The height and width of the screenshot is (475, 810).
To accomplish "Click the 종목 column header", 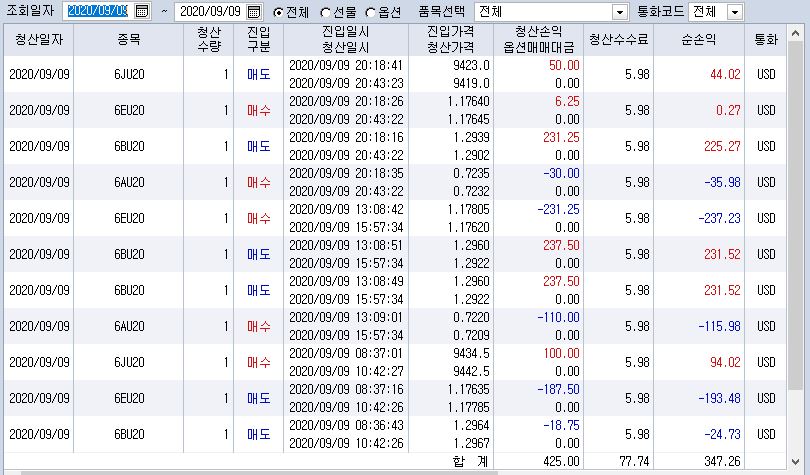I will [x=129, y=40].
